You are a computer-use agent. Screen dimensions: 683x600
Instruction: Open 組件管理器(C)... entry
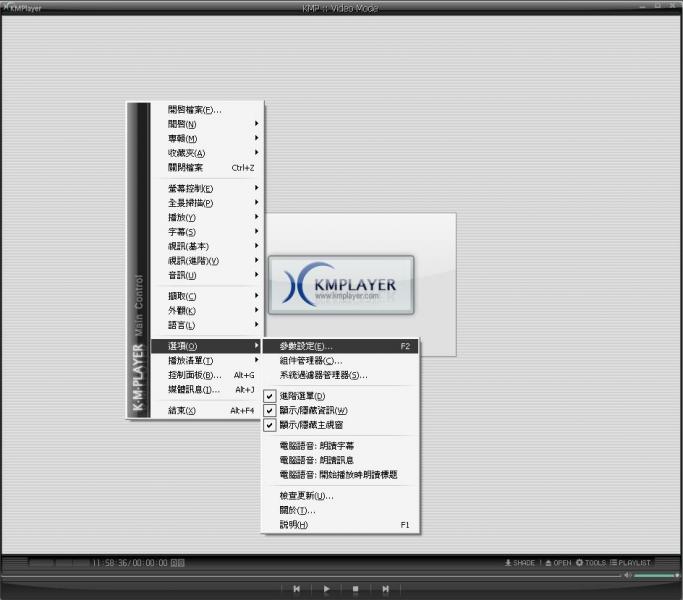tap(340, 361)
